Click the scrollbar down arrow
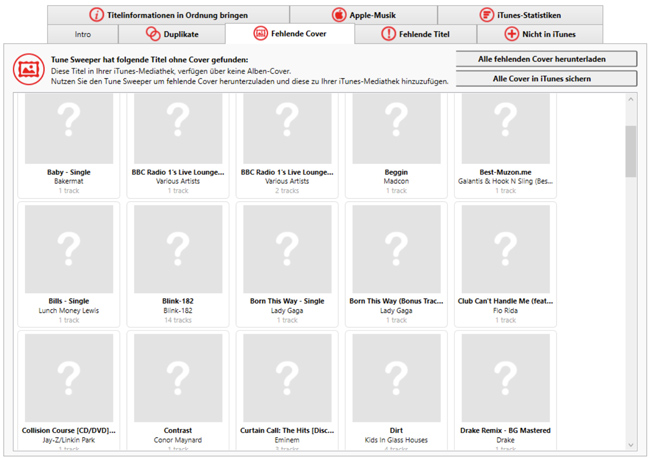The width and height of the screenshot is (650, 458). (x=631, y=445)
